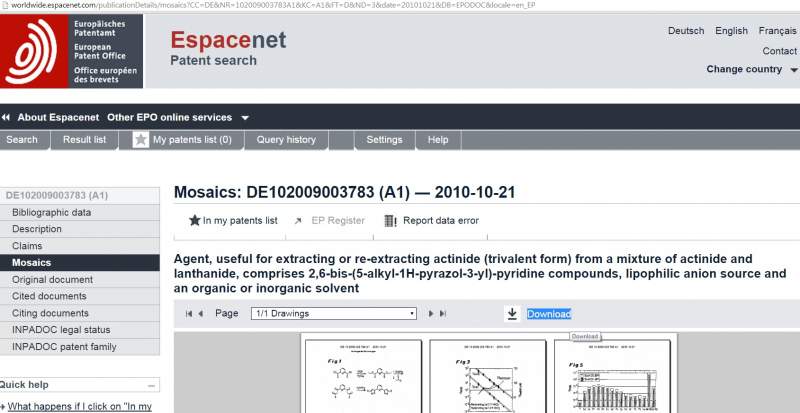Open the Search tab
This screenshot has width=800, height=413.
click(x=22, y=139)
